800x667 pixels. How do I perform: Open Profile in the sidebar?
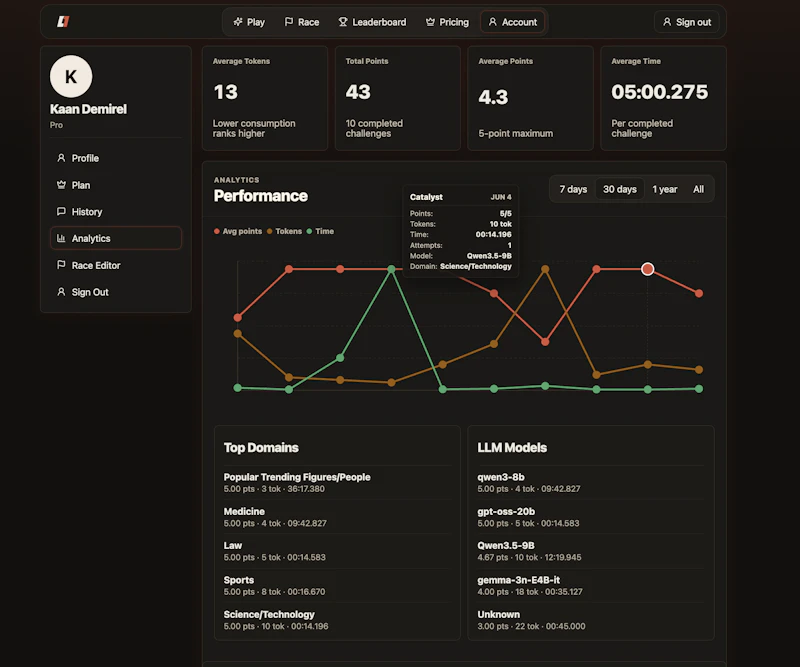(x=116, y=158)
